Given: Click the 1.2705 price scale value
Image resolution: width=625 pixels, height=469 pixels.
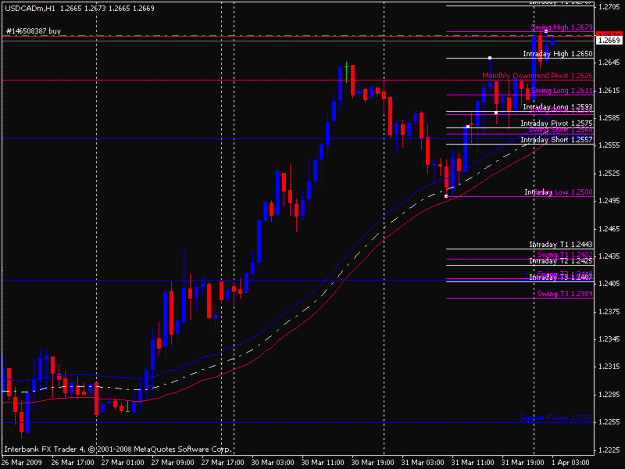Looking at the screenshot, I should coord(609,7).
